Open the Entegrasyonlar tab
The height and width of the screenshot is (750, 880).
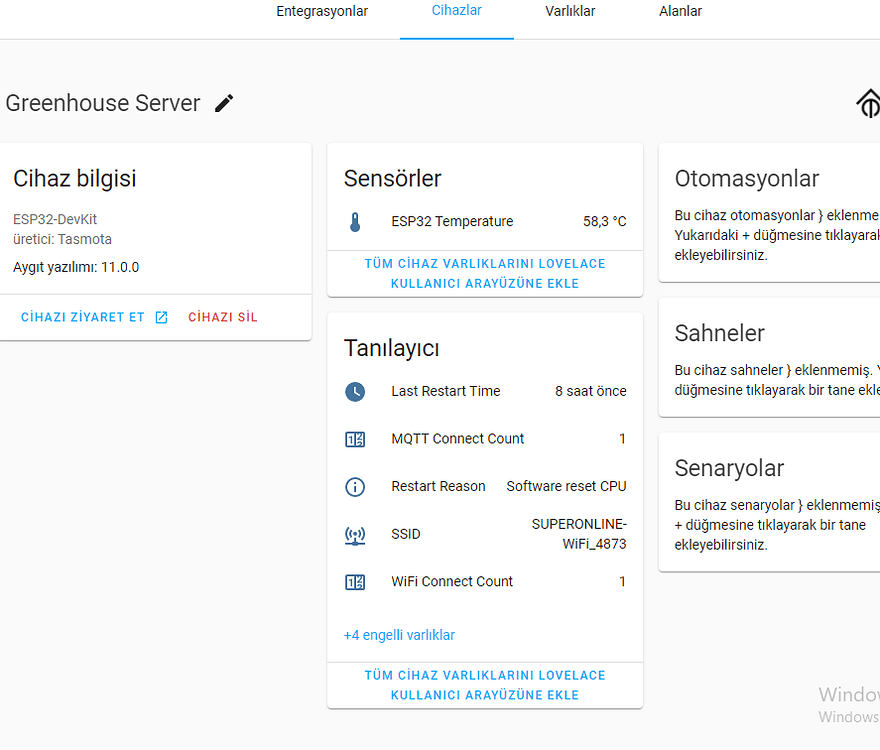pyautogui.click(x=322, y=11)
